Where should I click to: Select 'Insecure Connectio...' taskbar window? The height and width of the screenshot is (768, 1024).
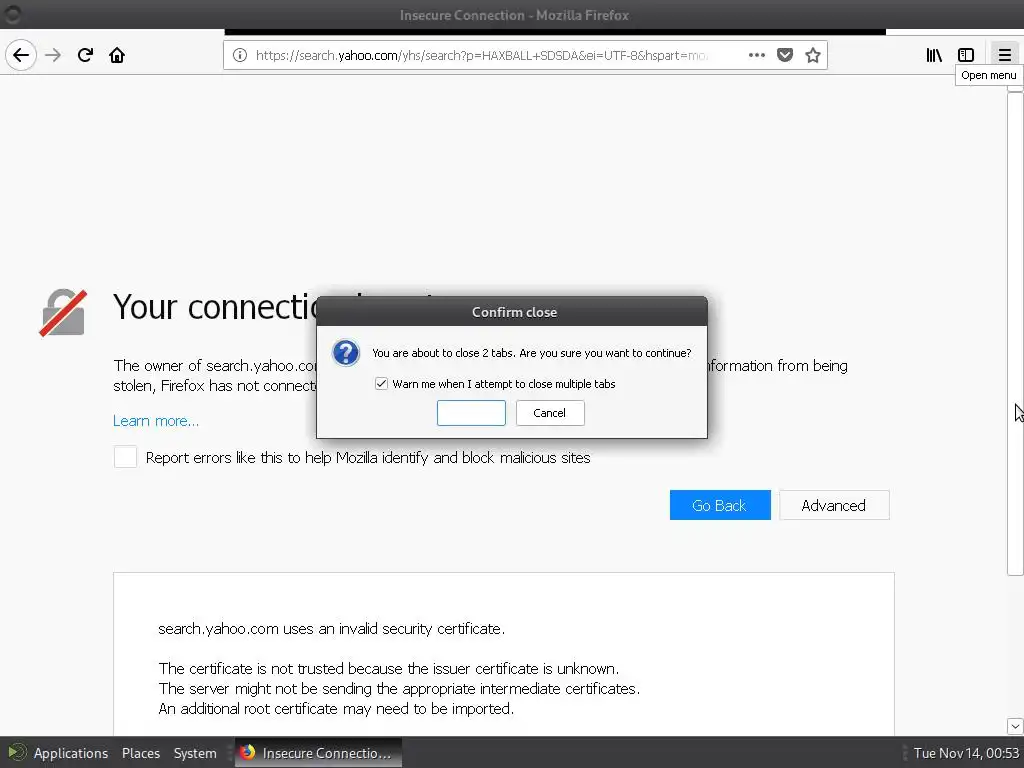coord(318,752)
